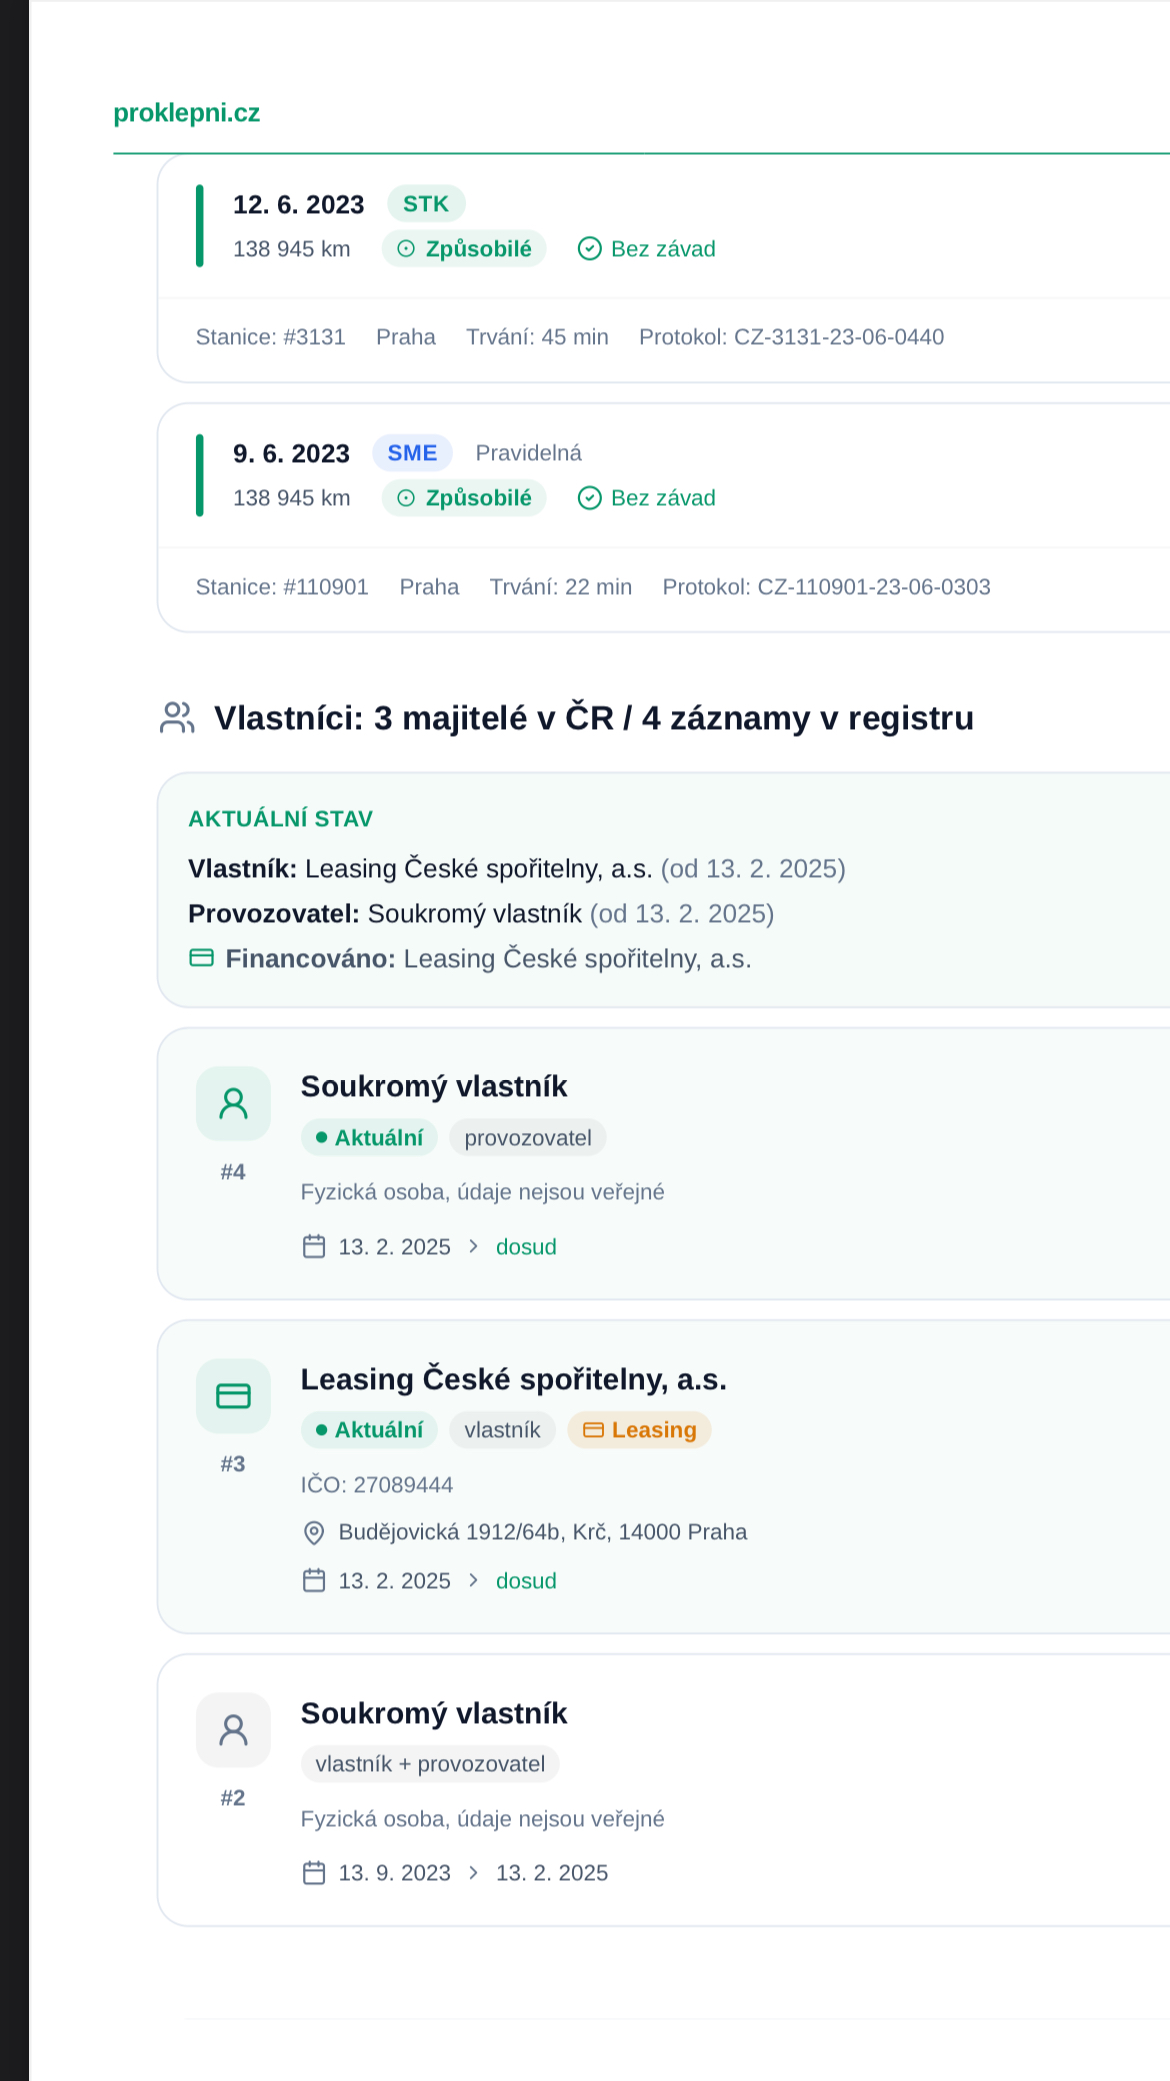This screenshot has width=1170, height=2081.
Task: Click the map pin icon beside Budějovická address
Action: (x=314, y=1532)
